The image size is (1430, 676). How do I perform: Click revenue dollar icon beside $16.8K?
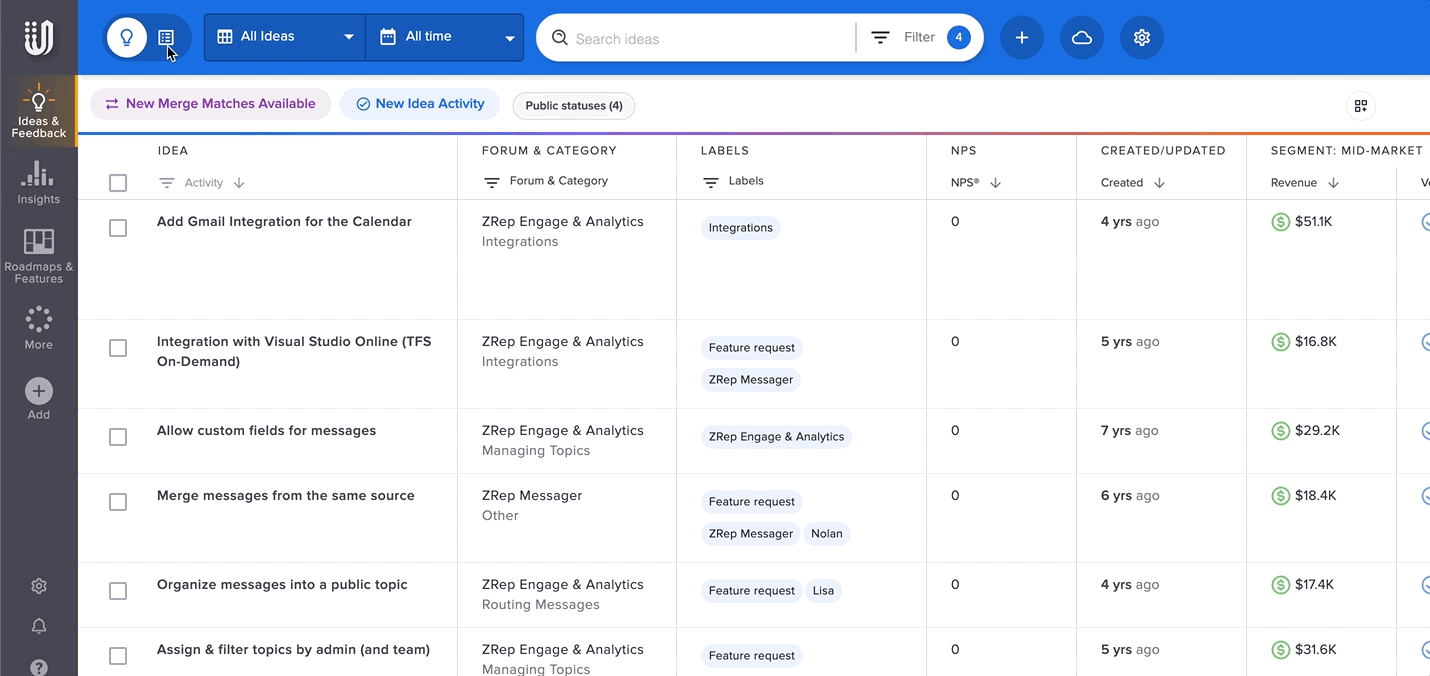pos(1280,342)
